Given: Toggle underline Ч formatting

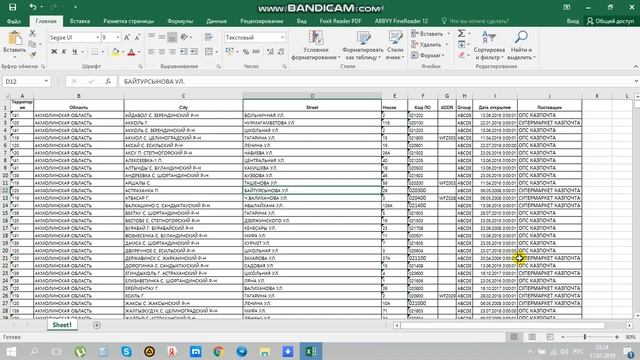Looking at the screenshot, I should (x=74, y=52).
